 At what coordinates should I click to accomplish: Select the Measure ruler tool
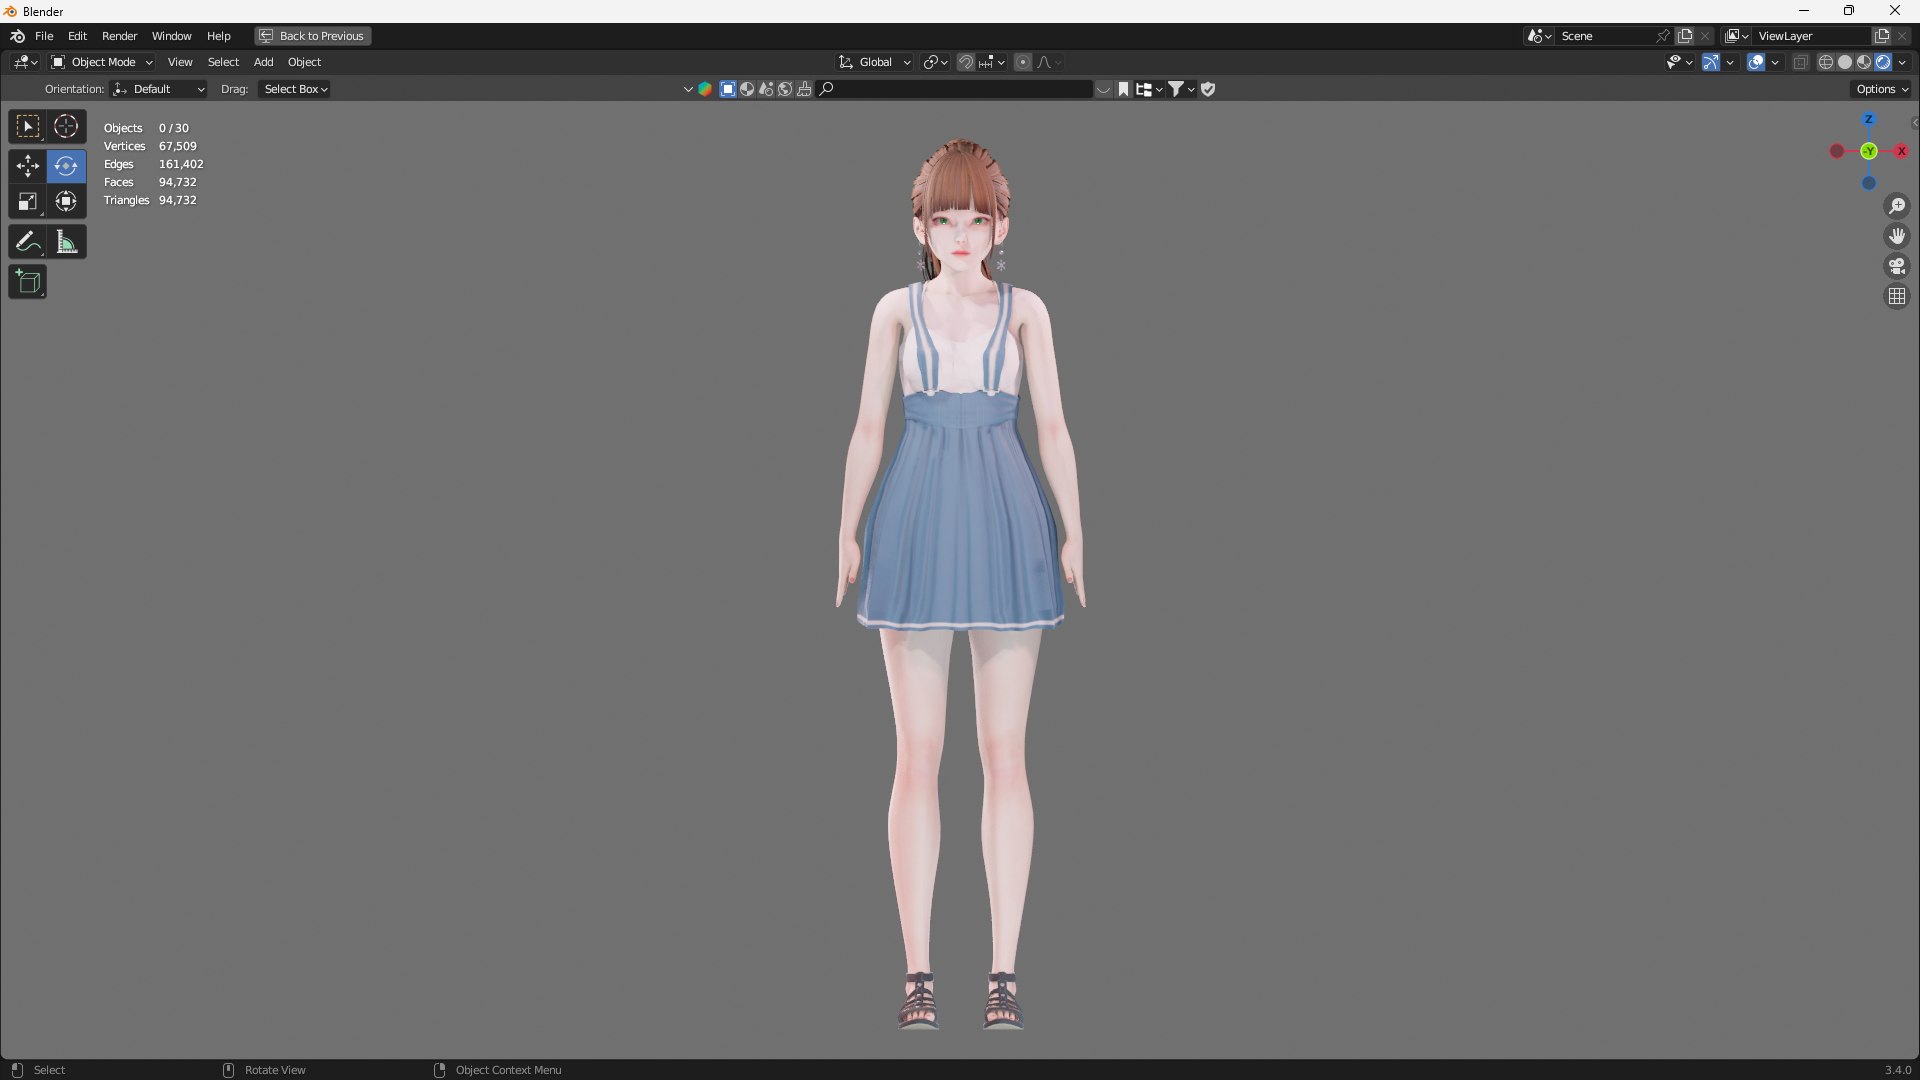66,242
